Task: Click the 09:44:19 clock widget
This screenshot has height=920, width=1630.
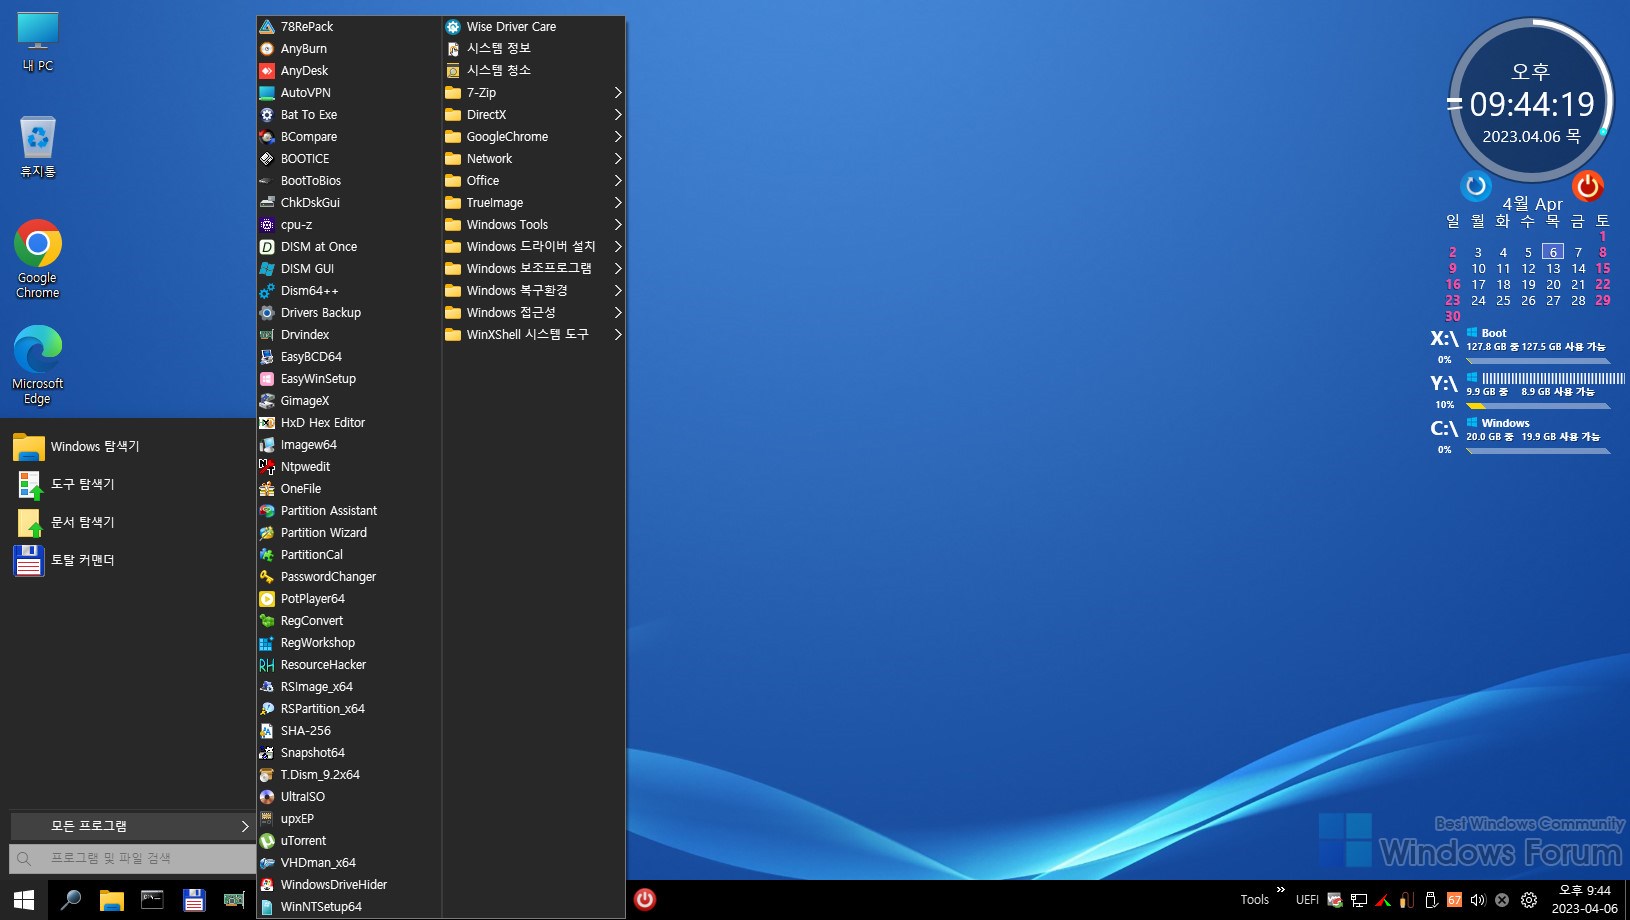Action: [1532, 104]
